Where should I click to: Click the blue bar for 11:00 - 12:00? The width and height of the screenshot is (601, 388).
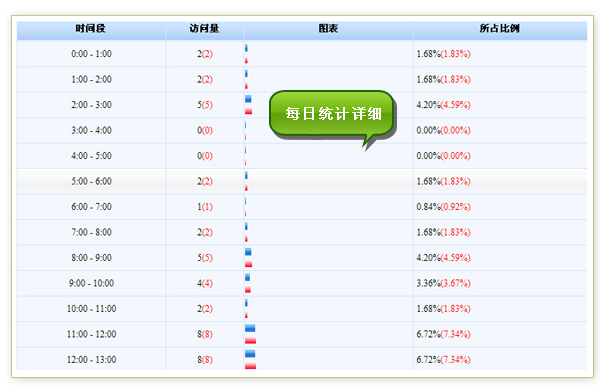(250, 328)
